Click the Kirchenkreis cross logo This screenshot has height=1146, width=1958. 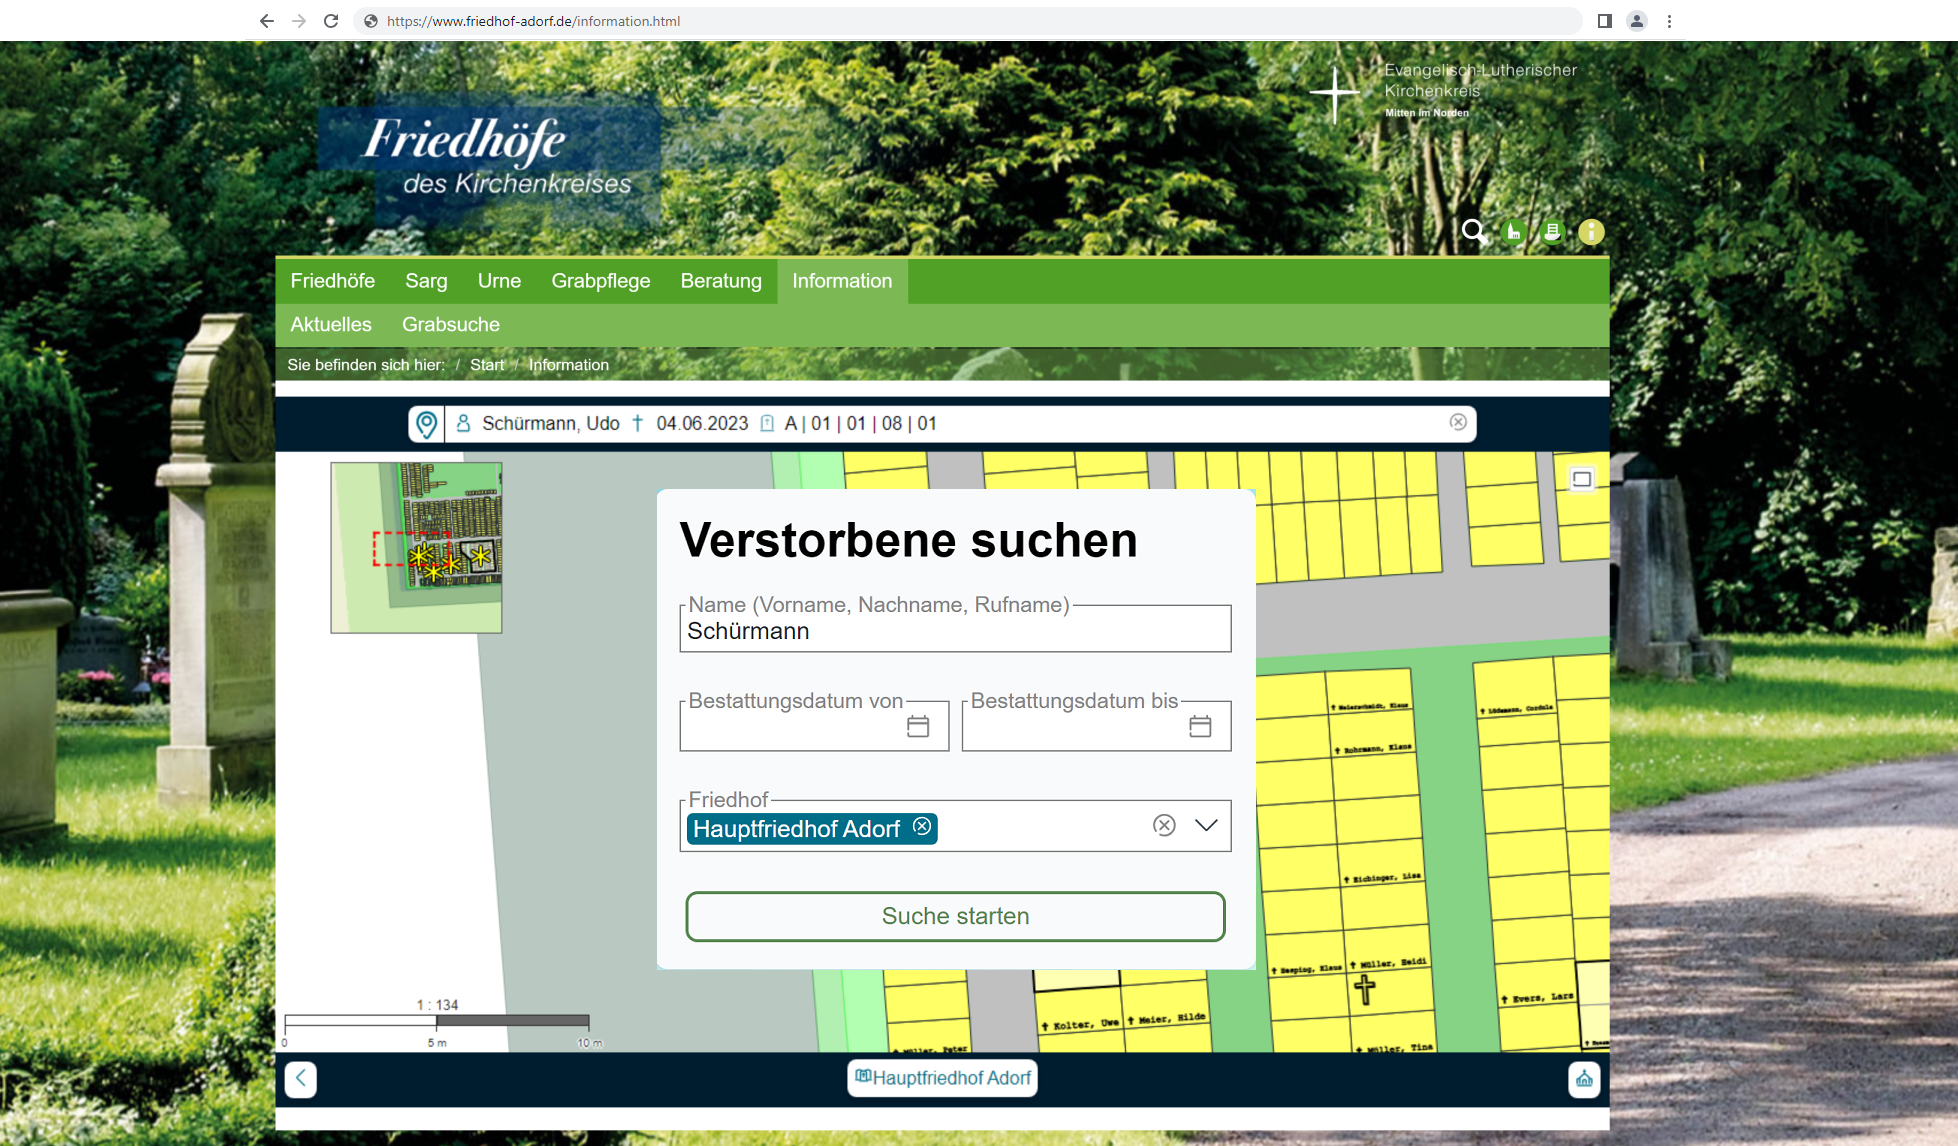(1335, 94)
